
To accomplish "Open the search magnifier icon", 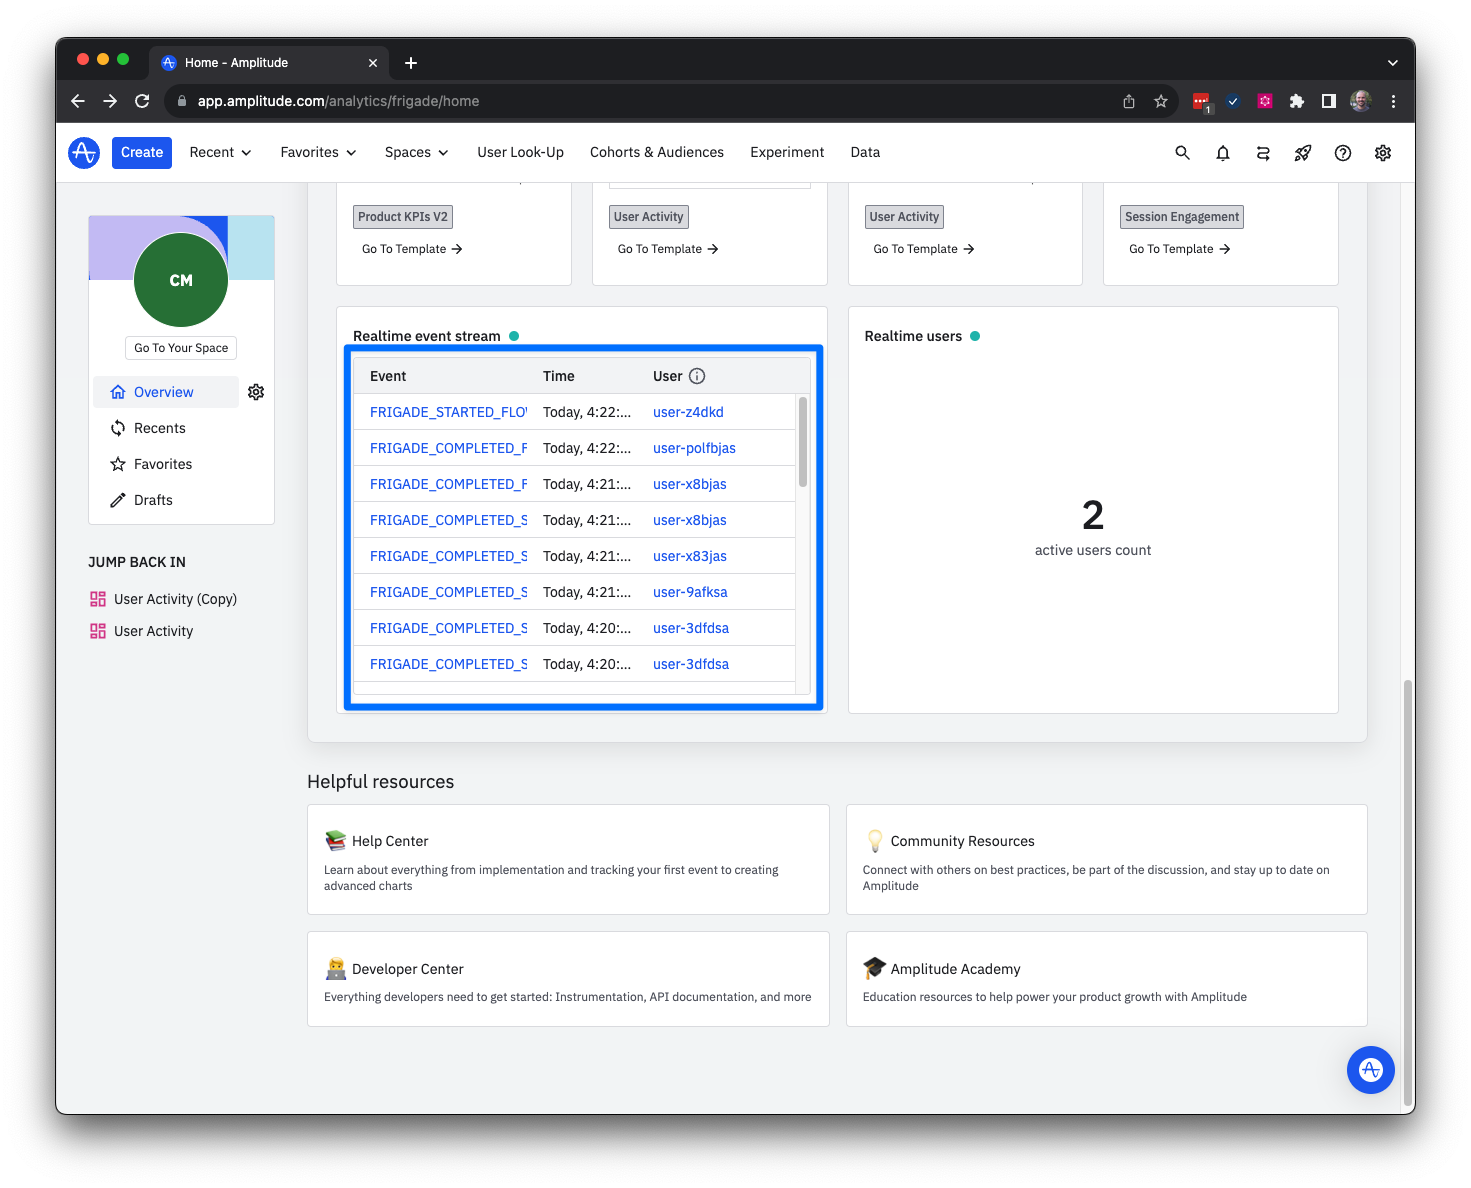I will click(1182, 153).
